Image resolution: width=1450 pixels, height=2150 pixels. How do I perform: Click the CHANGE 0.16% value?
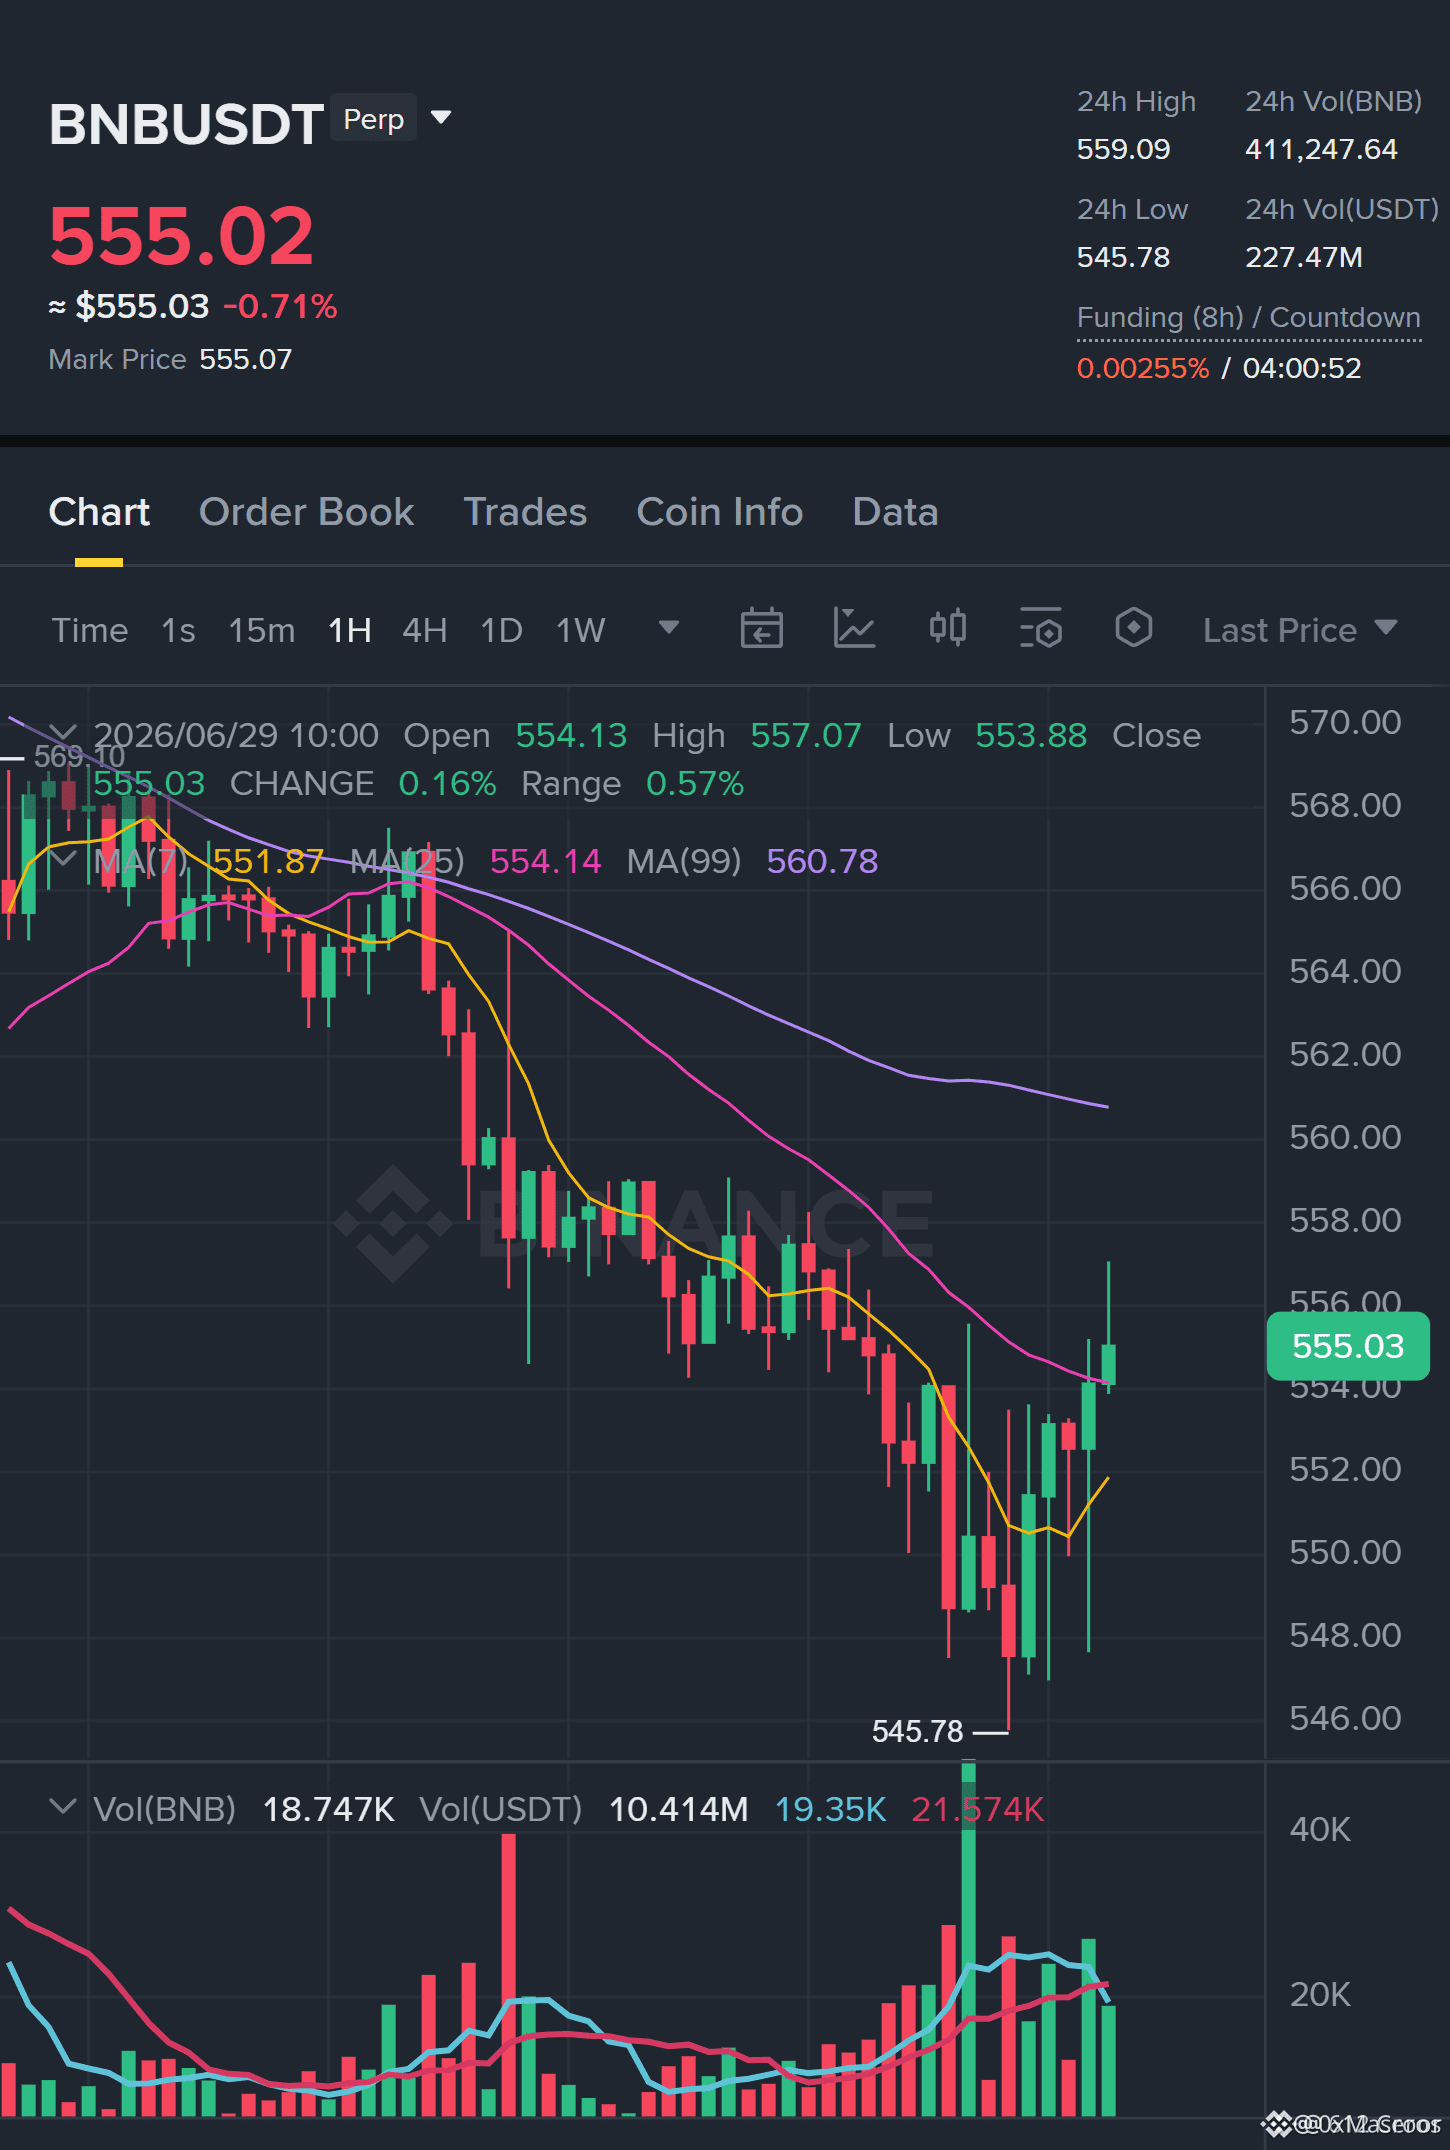(447, 784)
